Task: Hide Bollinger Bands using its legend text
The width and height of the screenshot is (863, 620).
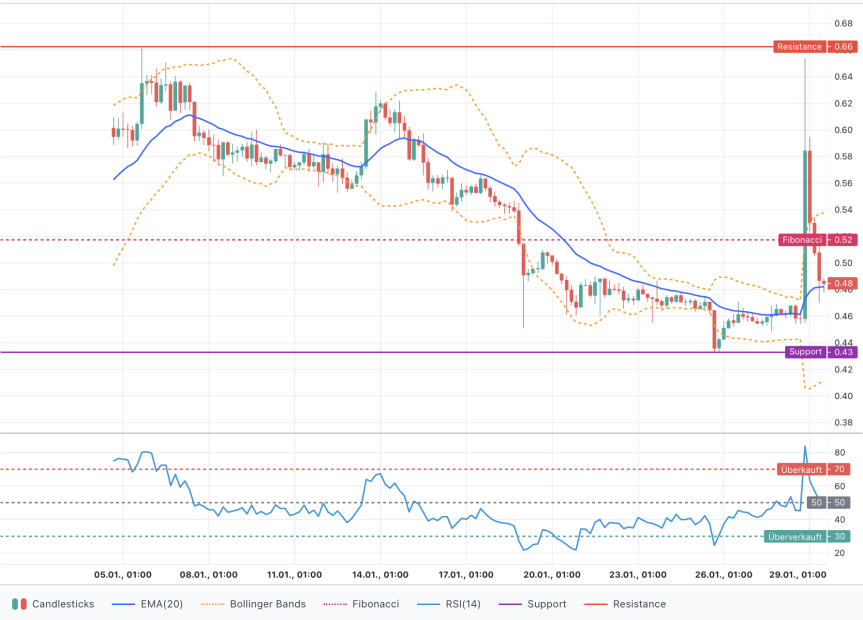Action: pyautogui.click(x=267, y=604)
